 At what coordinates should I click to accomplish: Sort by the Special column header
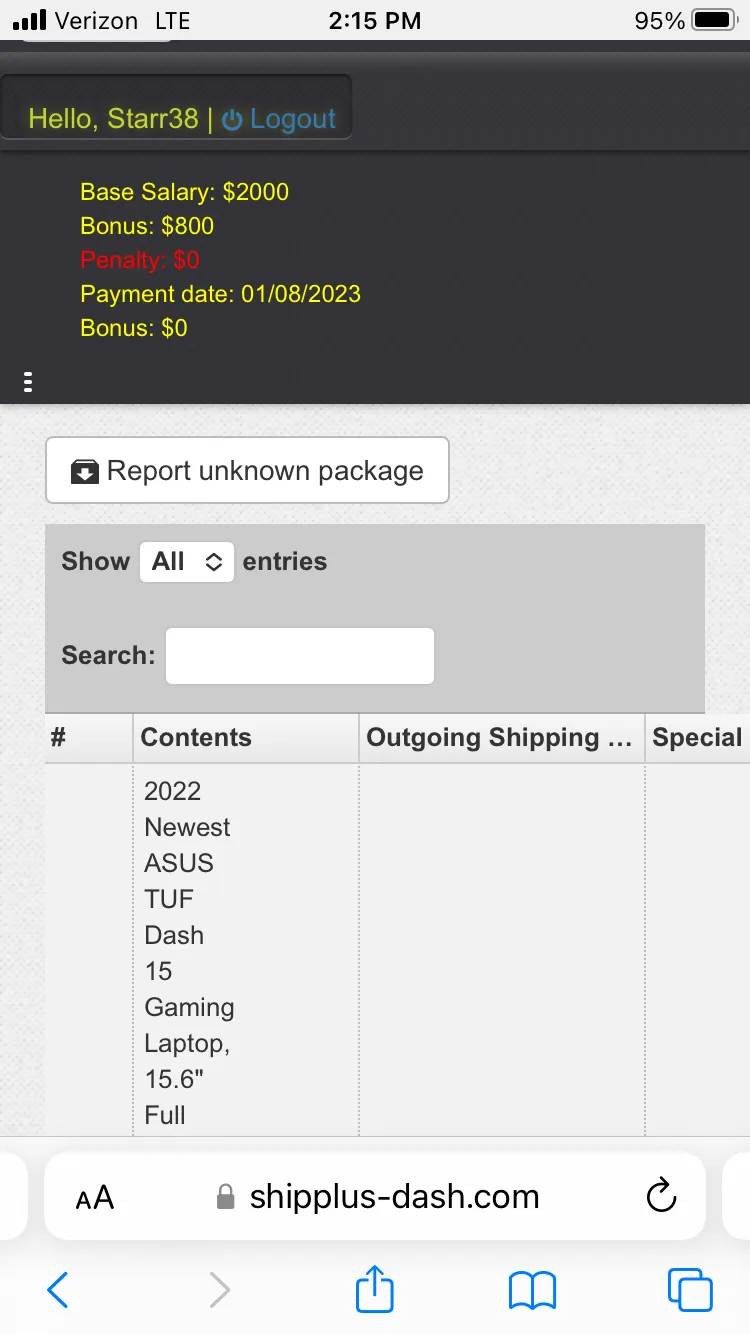click(x=697, y=738)
